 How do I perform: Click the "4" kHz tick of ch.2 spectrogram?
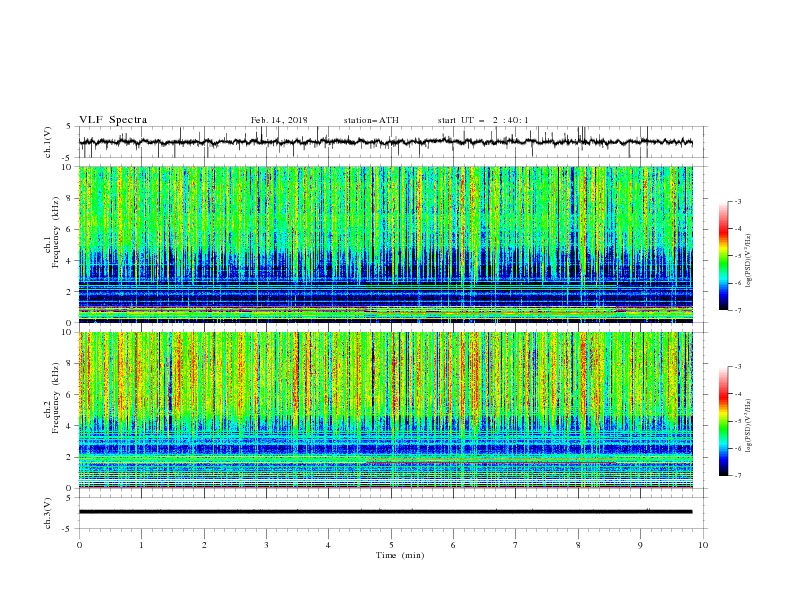tap(70, 426)
